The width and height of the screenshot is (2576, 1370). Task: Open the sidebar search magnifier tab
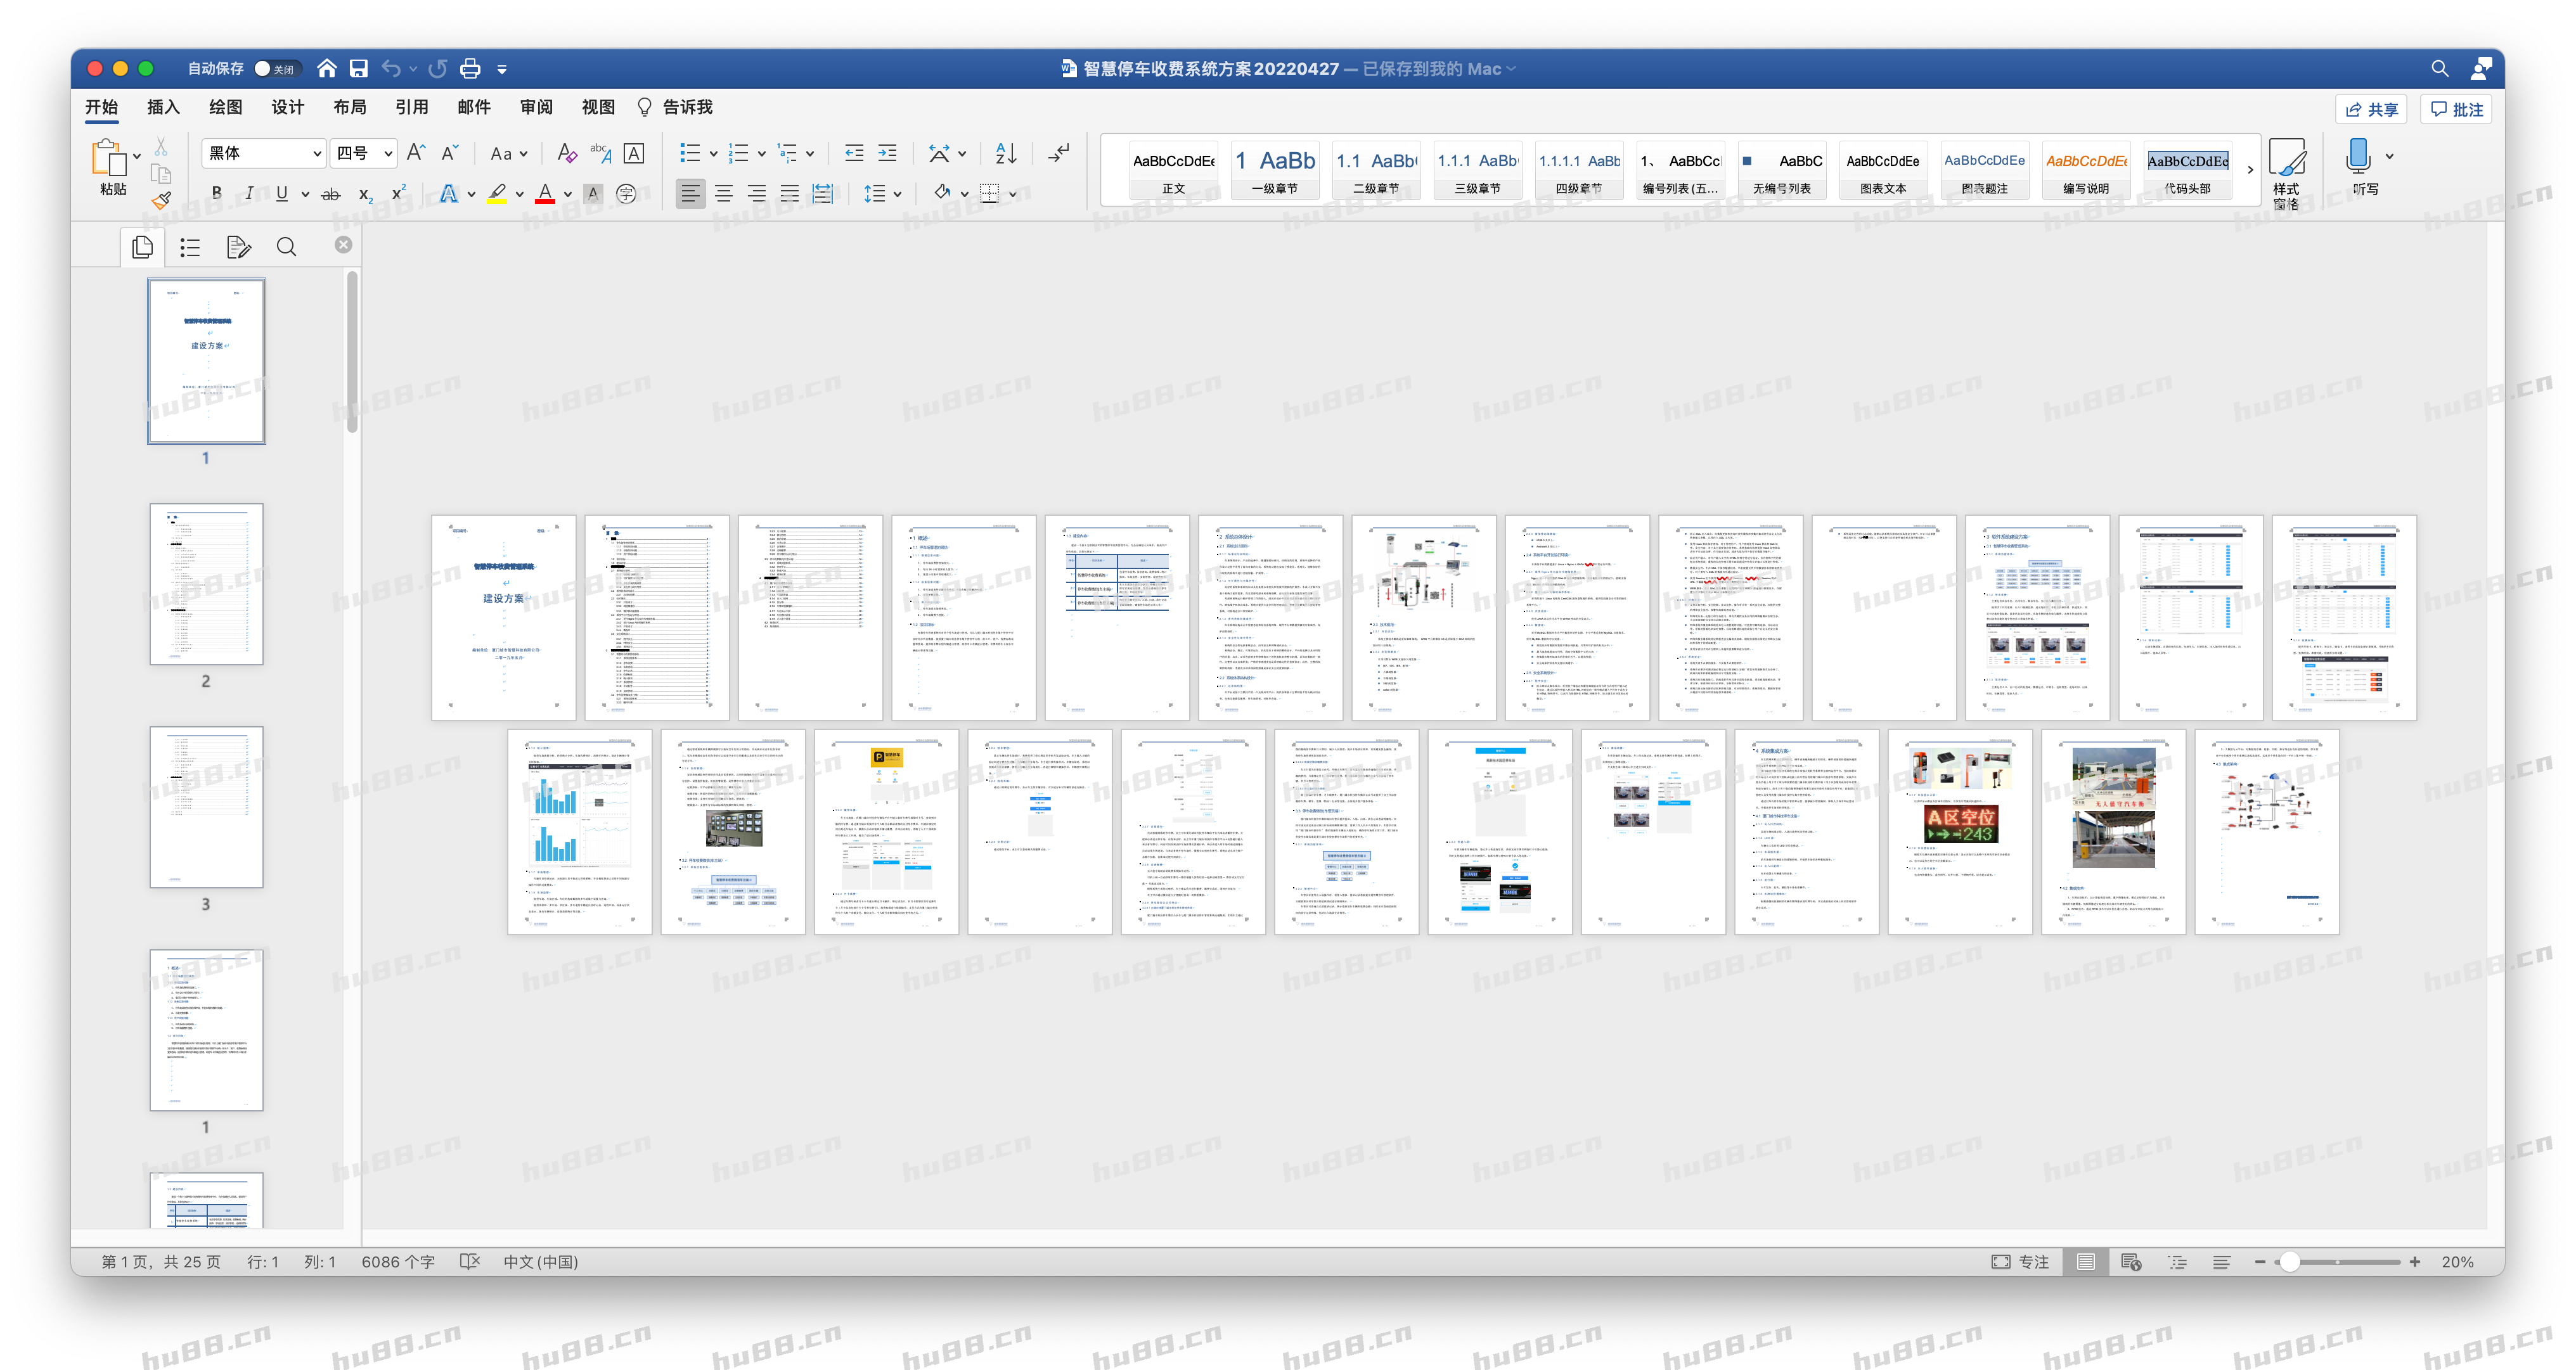(286, 247)
